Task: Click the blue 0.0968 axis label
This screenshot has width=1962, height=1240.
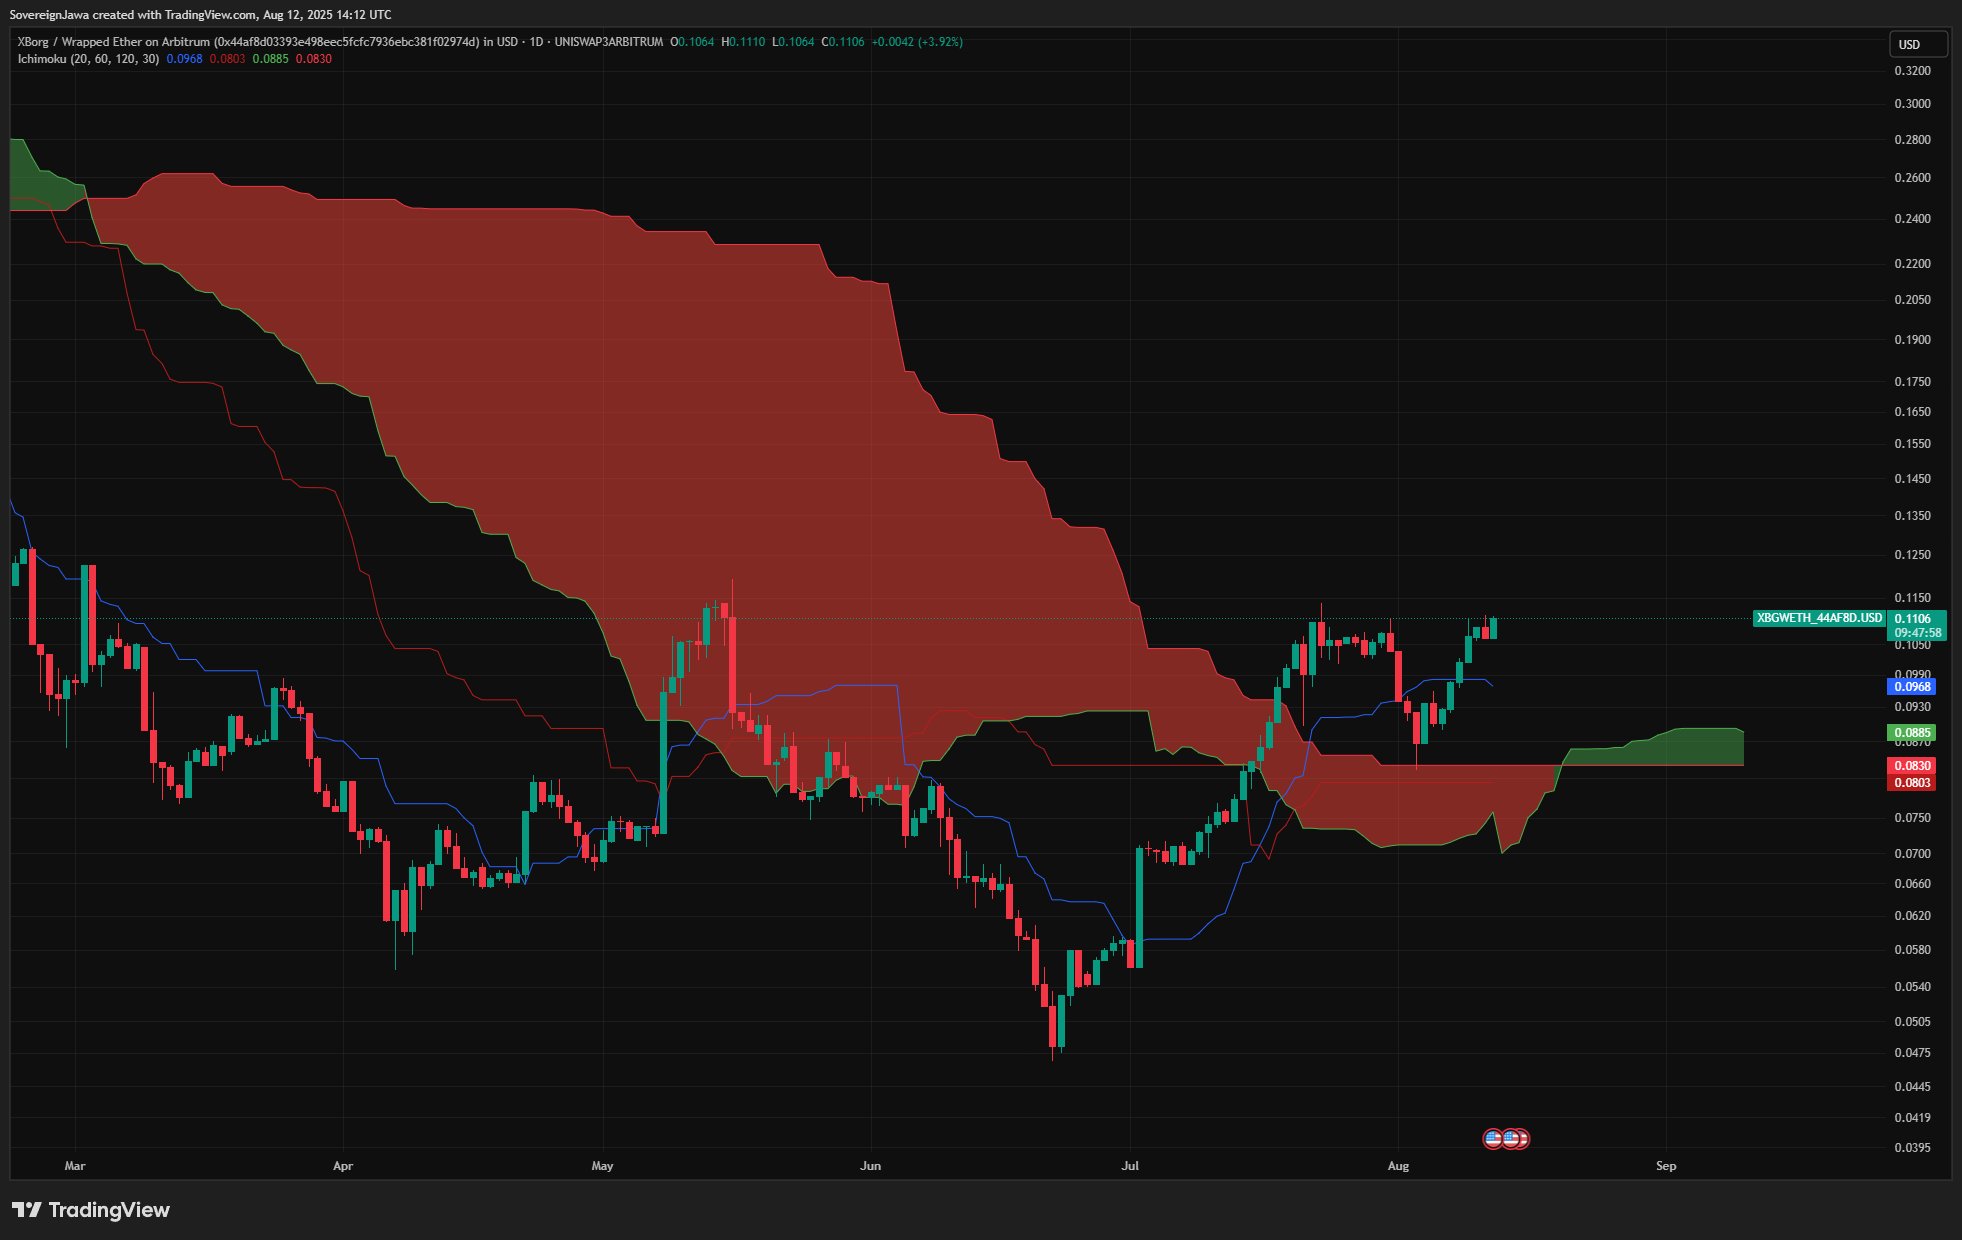Action: click(x=1911, y=687)
